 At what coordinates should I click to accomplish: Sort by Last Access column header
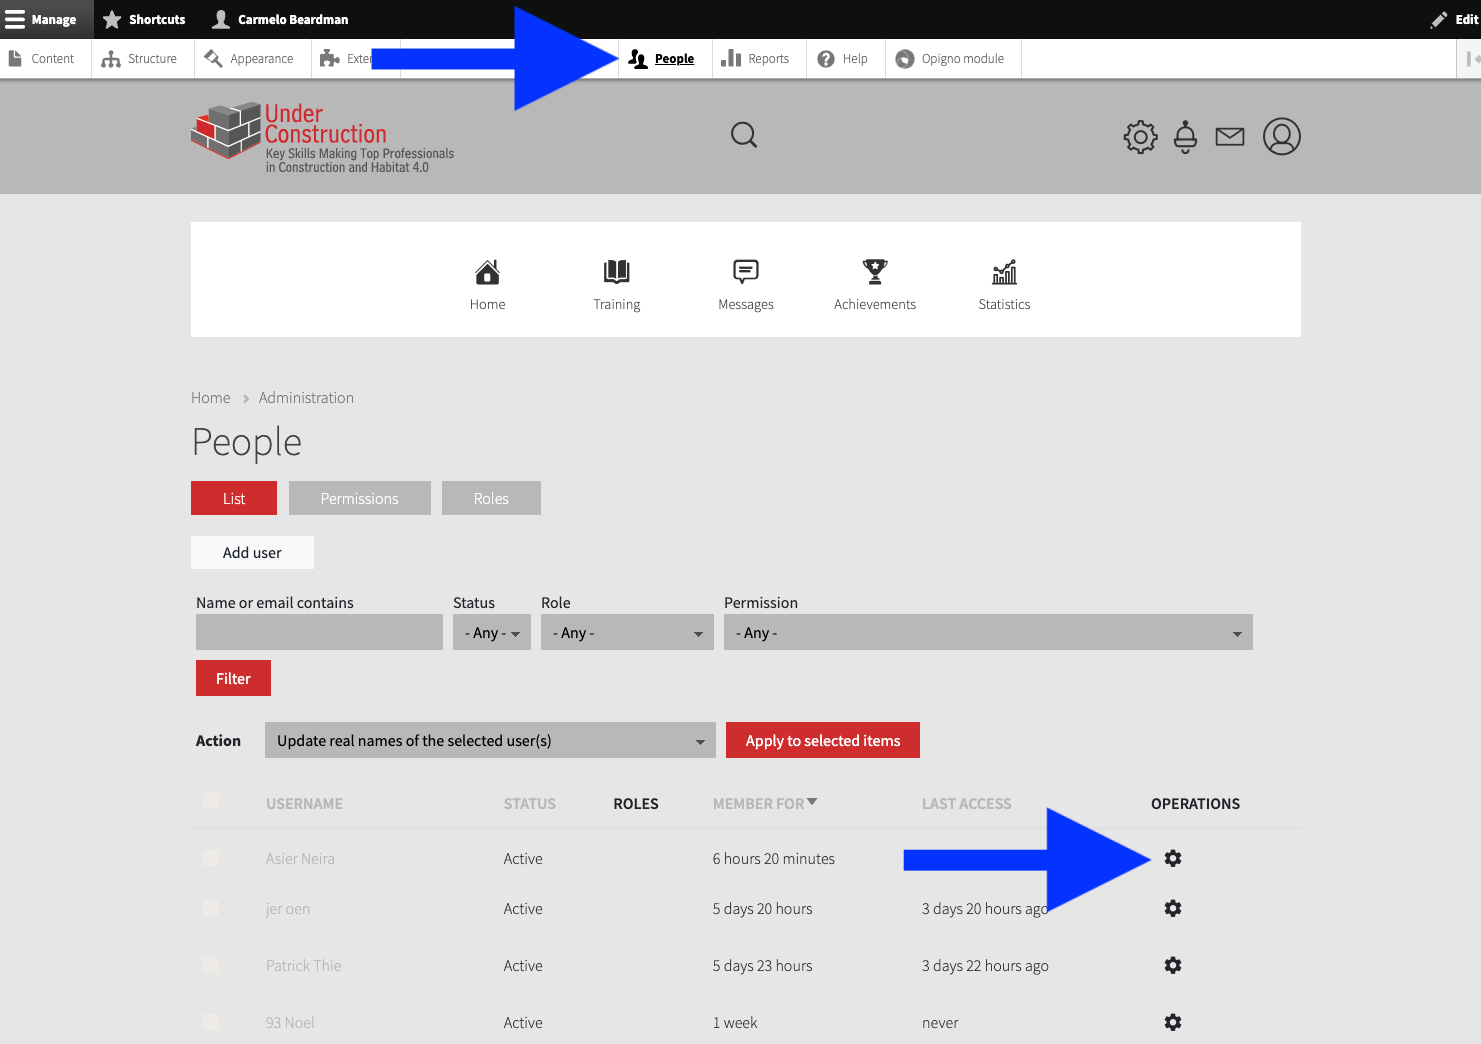[x=967, y=804]
